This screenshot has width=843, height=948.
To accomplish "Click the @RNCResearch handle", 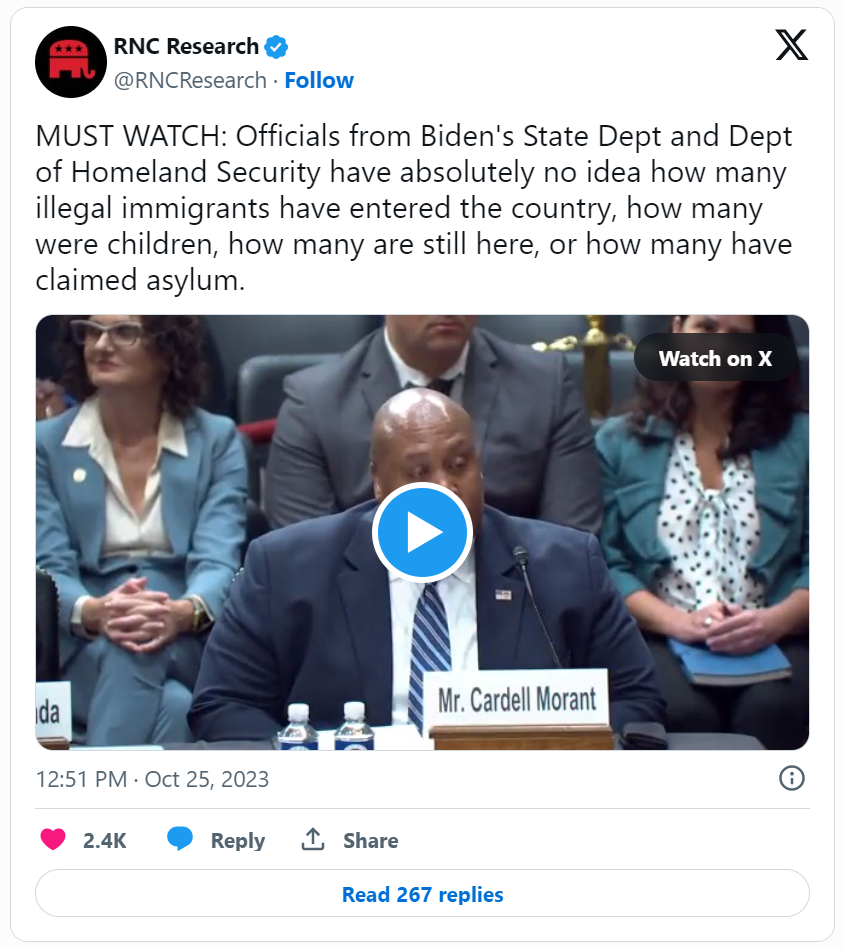I will [190, 80].
